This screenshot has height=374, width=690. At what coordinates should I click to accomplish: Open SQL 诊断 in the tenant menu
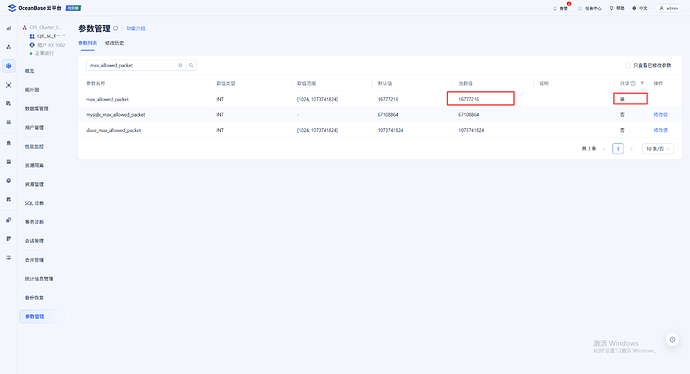pos(34,203)
